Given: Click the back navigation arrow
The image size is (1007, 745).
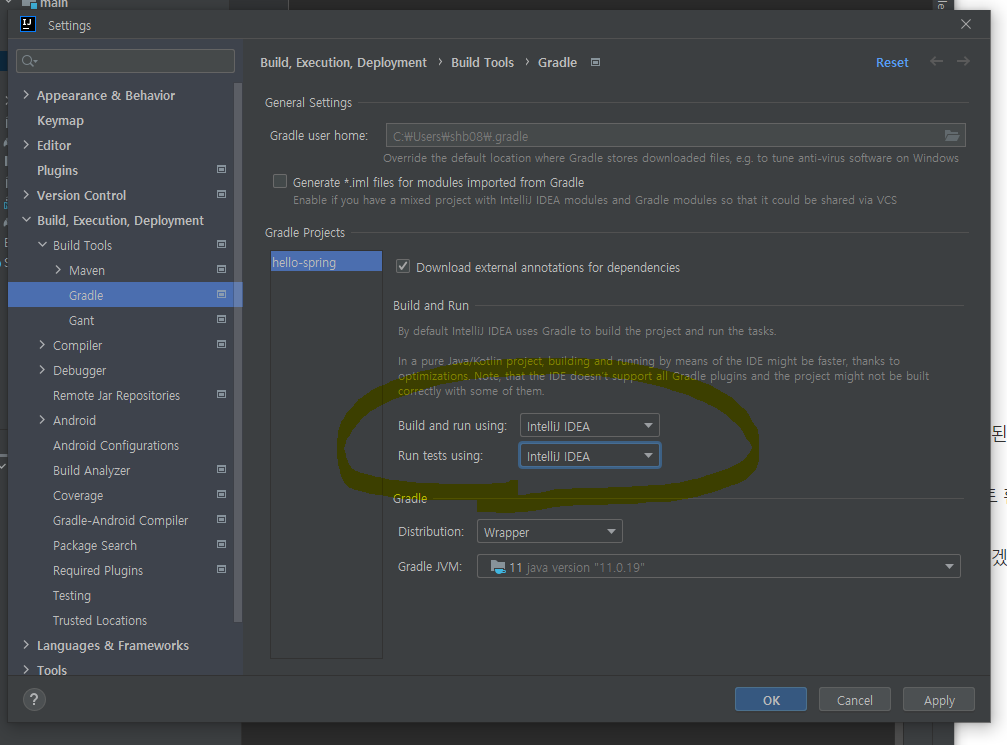Looking at the screenshot, I should [936, 62].
